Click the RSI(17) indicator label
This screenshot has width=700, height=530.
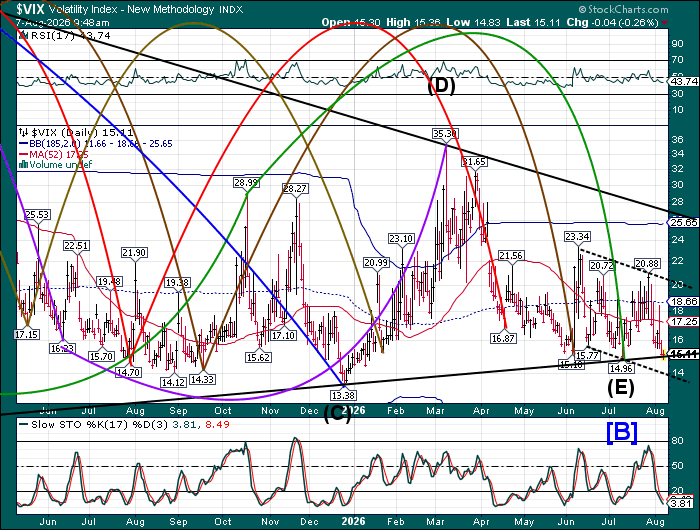pos(54,36)
